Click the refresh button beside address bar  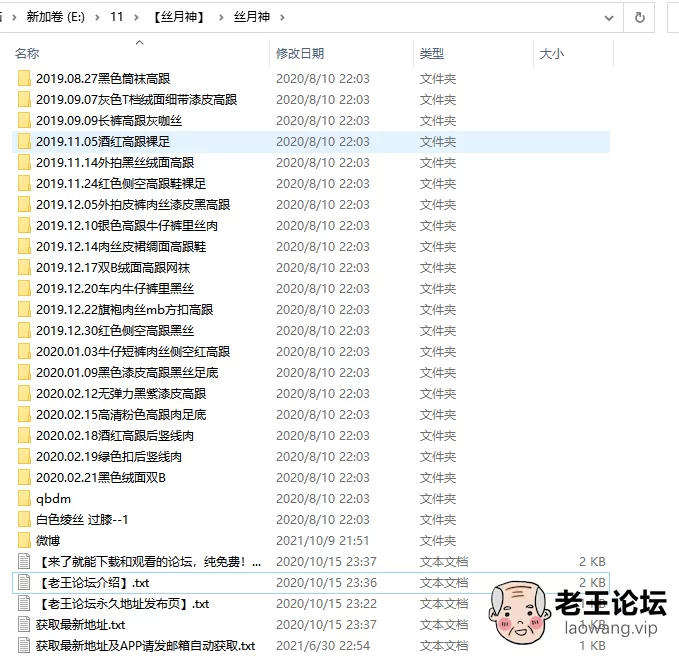[639, 17]
